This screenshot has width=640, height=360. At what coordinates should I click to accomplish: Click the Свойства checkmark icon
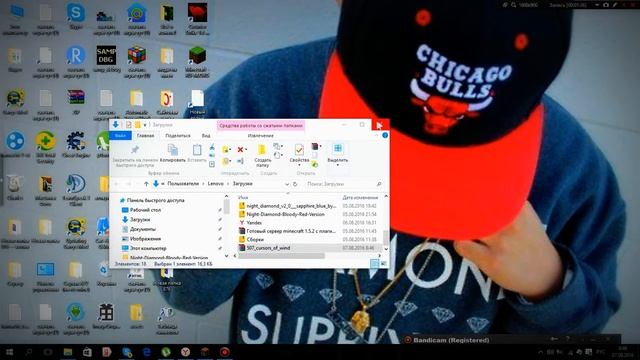pyautogui.click(x=299, y=150)
